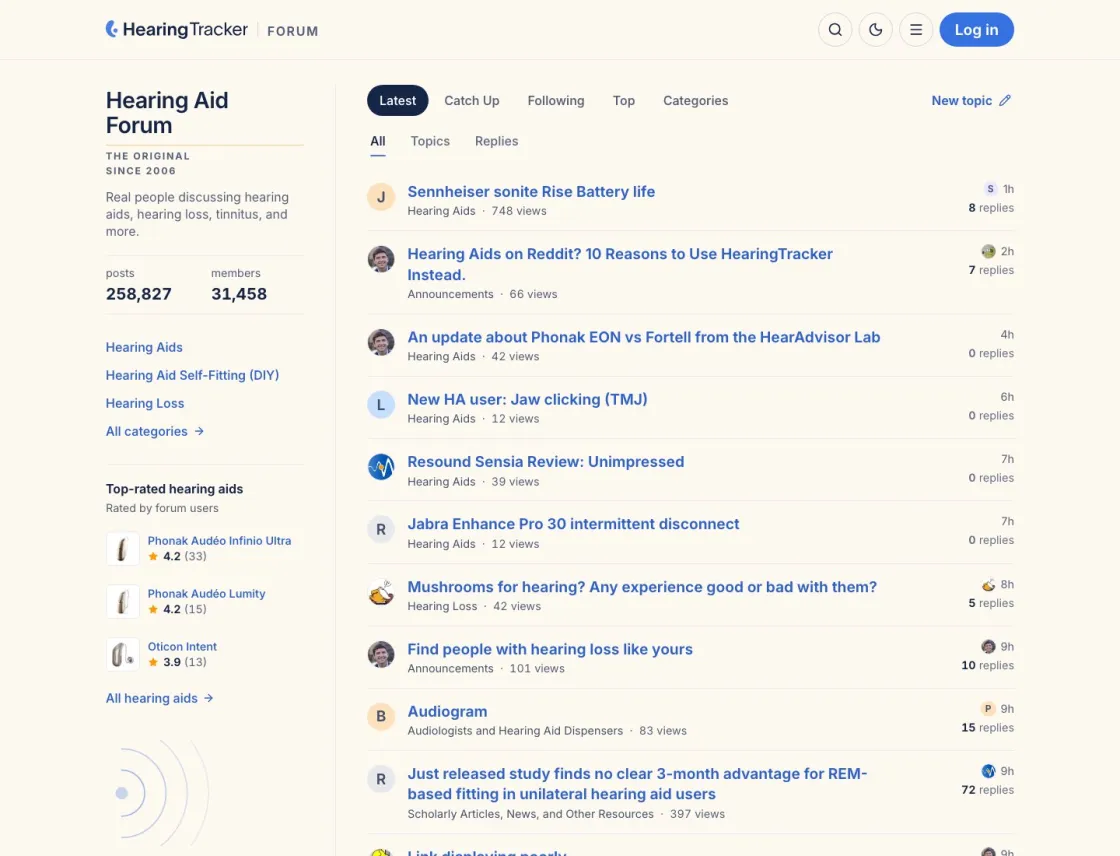Open Phonak Audéo Infinio Ultra rating
Image resolution: width=1120 pixels, height=856 pixels.
[x=219, y=541]
